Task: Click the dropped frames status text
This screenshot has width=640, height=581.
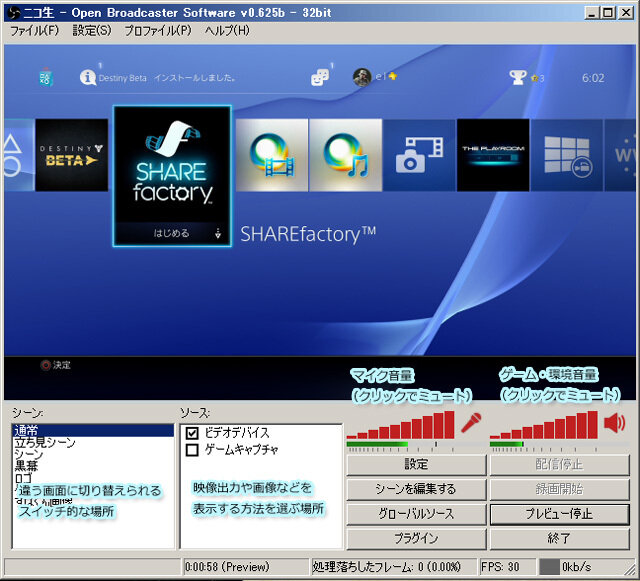Action: [387, 567]
